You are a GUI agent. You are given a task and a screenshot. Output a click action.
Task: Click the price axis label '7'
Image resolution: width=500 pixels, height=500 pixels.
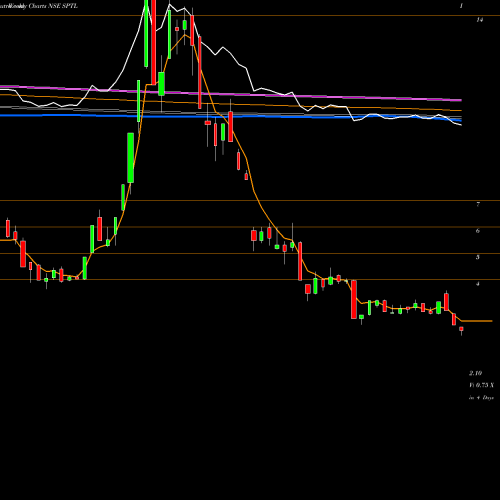[478, 204]
